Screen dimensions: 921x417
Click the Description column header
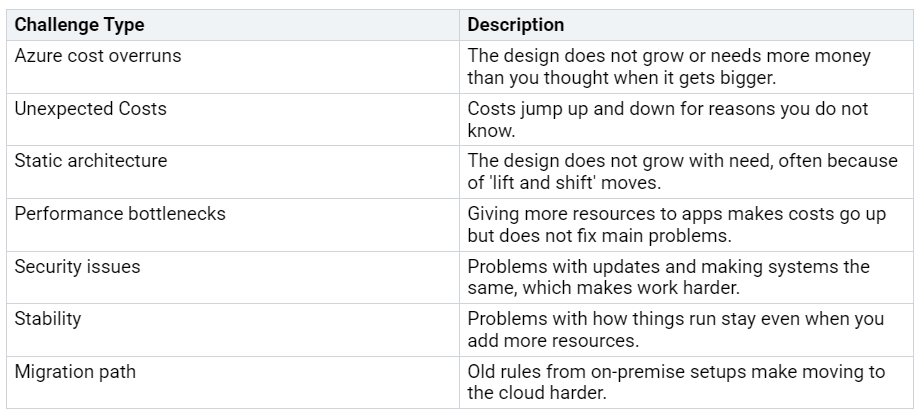pyautogui.click(x=686, y=25)
